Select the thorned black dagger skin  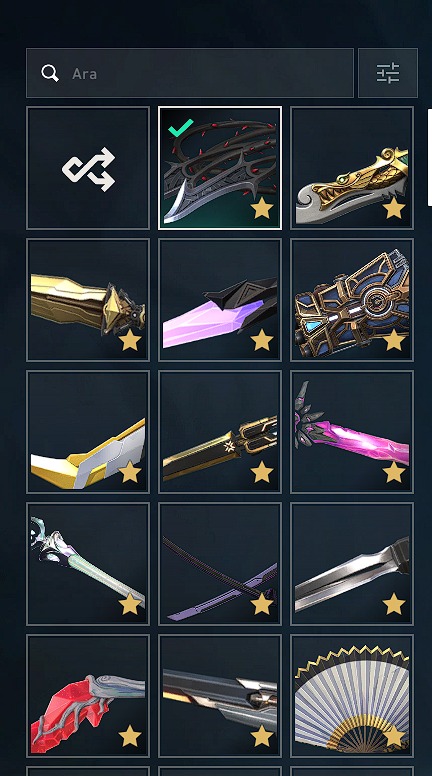pos(220,168)
